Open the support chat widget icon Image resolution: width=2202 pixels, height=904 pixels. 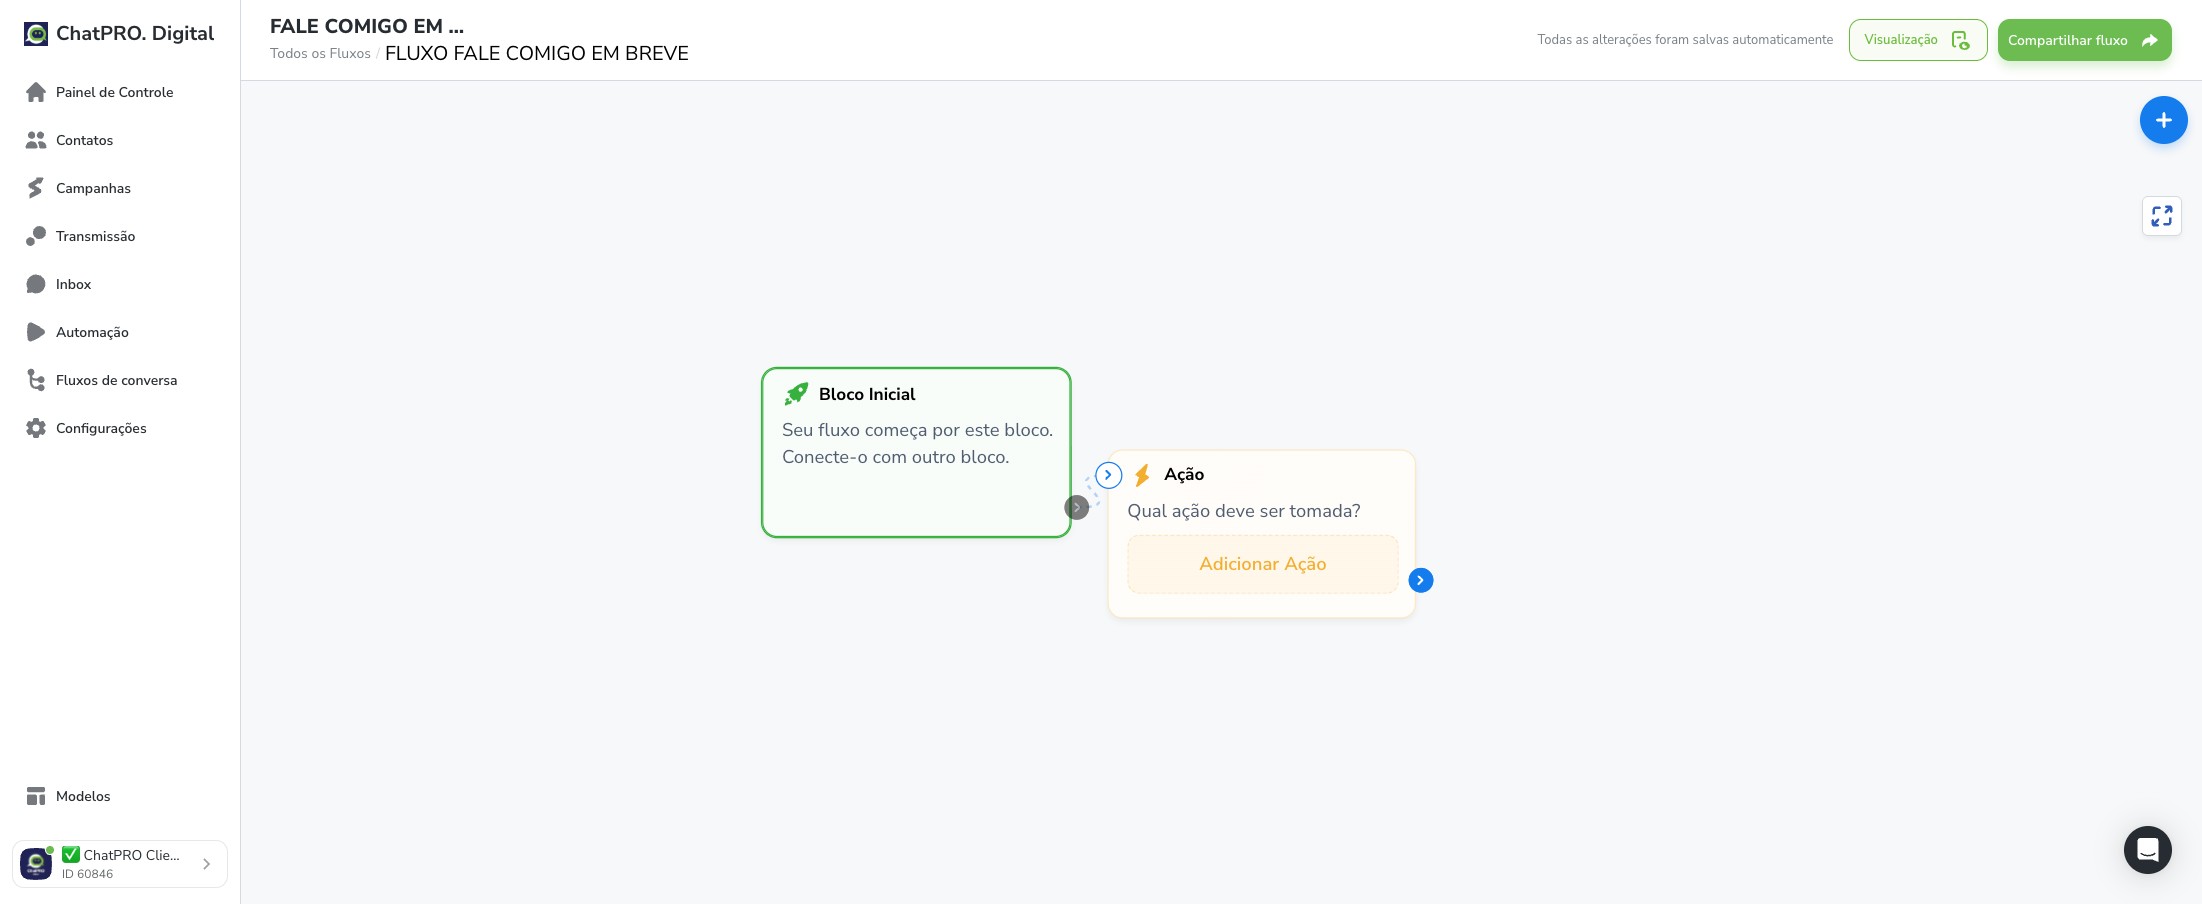(2148, 850)
